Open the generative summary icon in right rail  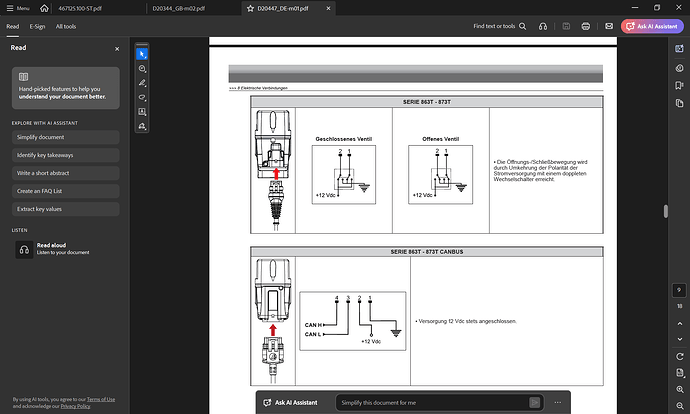(679, 68)
